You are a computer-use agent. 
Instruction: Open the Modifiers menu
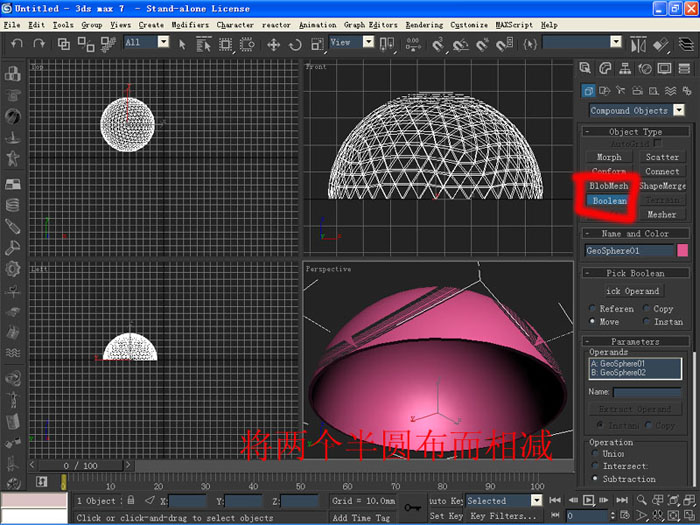coord(190,25)
